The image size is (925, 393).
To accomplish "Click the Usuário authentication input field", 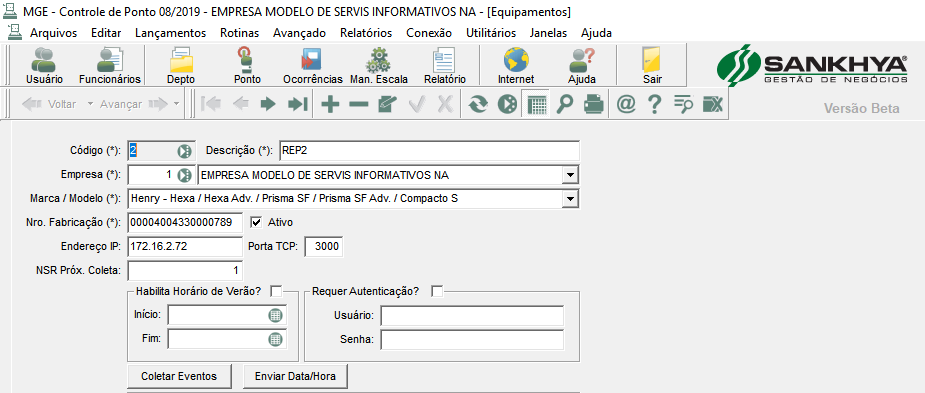I will pos(472,315).
